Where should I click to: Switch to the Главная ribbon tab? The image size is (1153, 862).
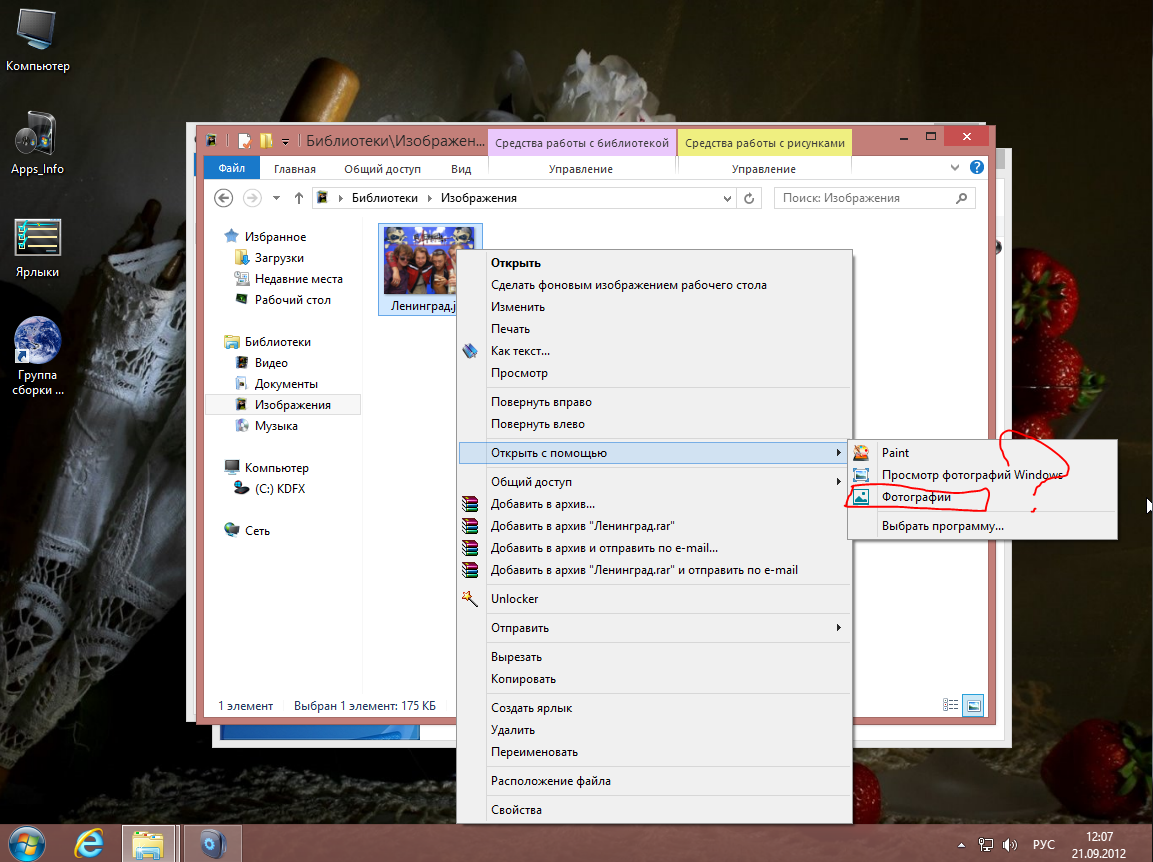[295, 169]
